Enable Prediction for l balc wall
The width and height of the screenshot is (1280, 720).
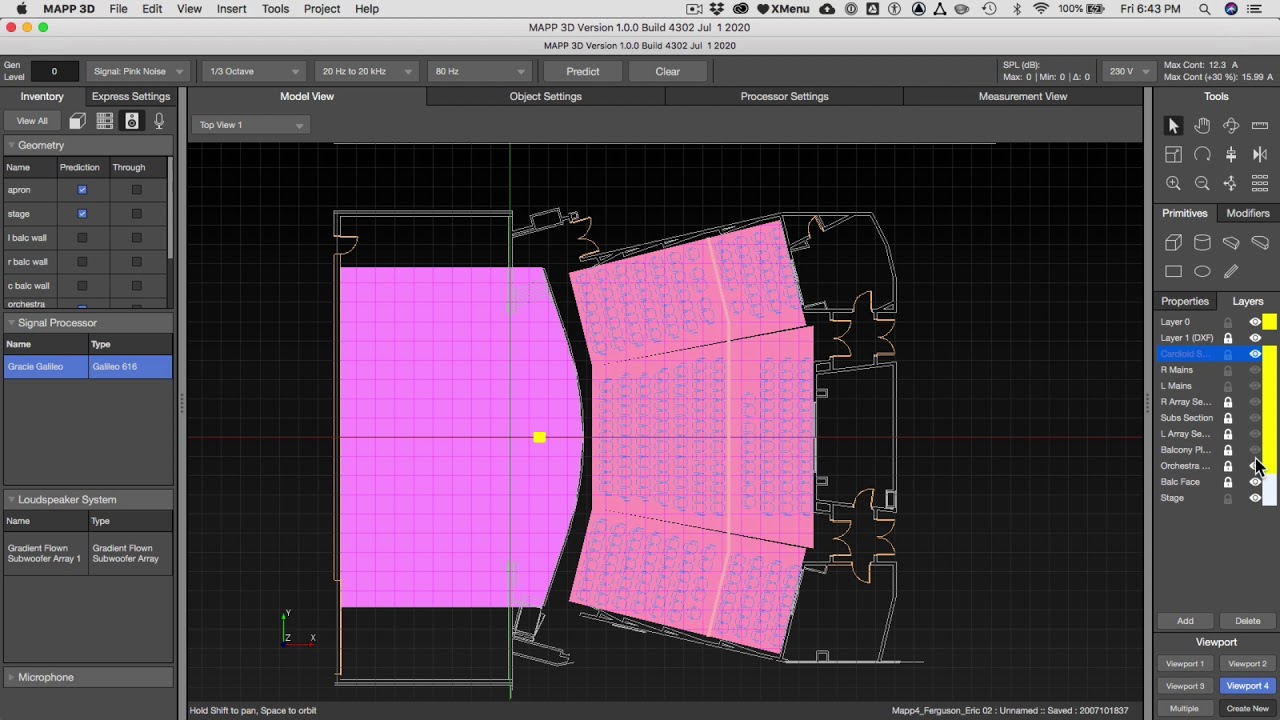point(82,238)
